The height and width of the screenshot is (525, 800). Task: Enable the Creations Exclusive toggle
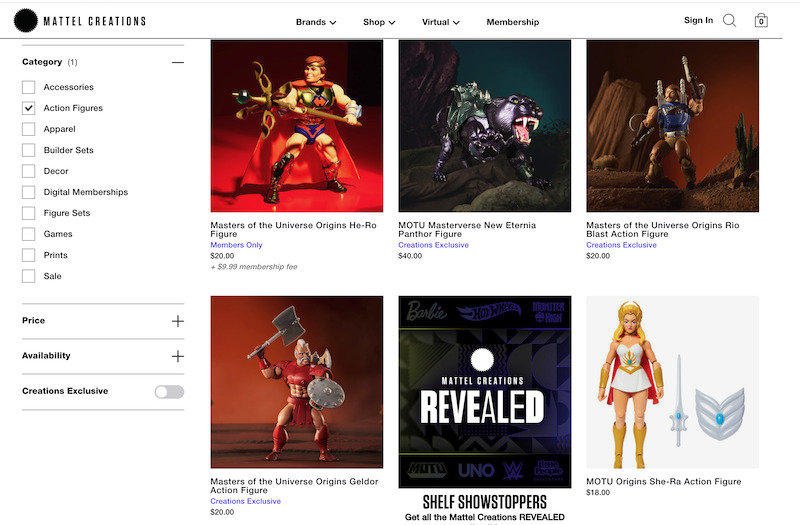[x=169, y=391]
